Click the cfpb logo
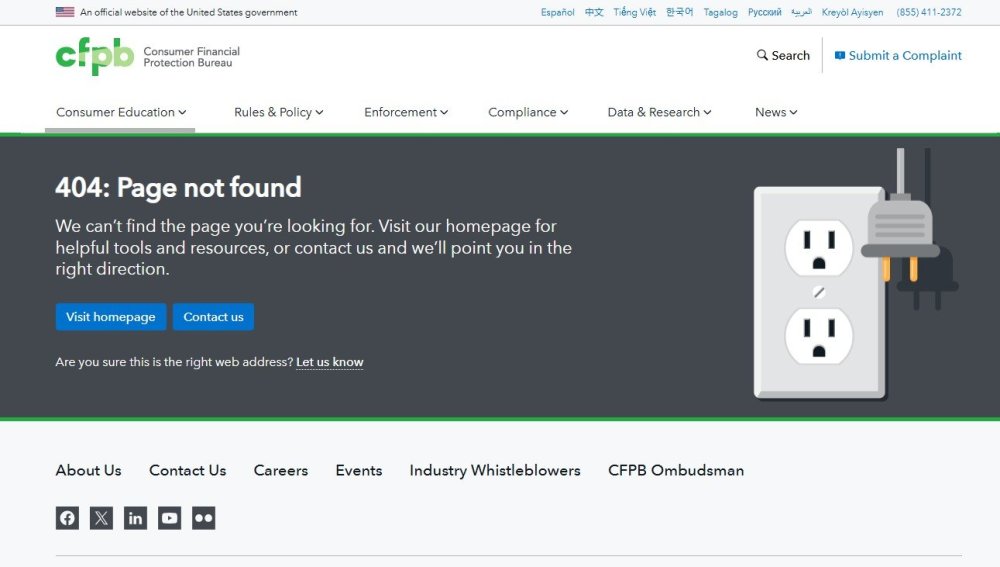1000x567 pixels. click(95, 56)
